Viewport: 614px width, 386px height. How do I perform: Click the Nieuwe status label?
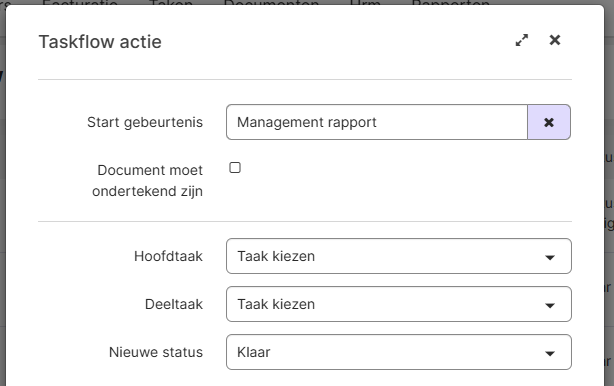click(x=156, y=352)
